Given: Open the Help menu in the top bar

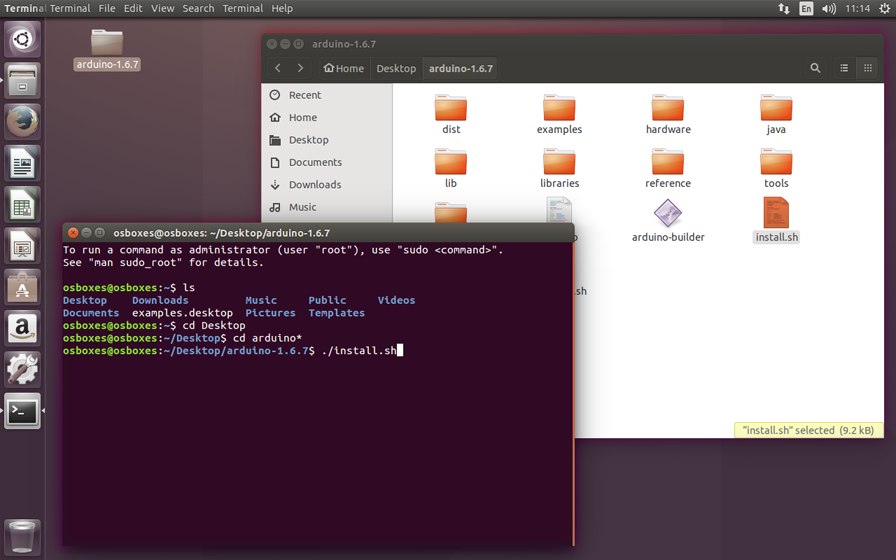Looking at the screenshot, I should [282, 8].
